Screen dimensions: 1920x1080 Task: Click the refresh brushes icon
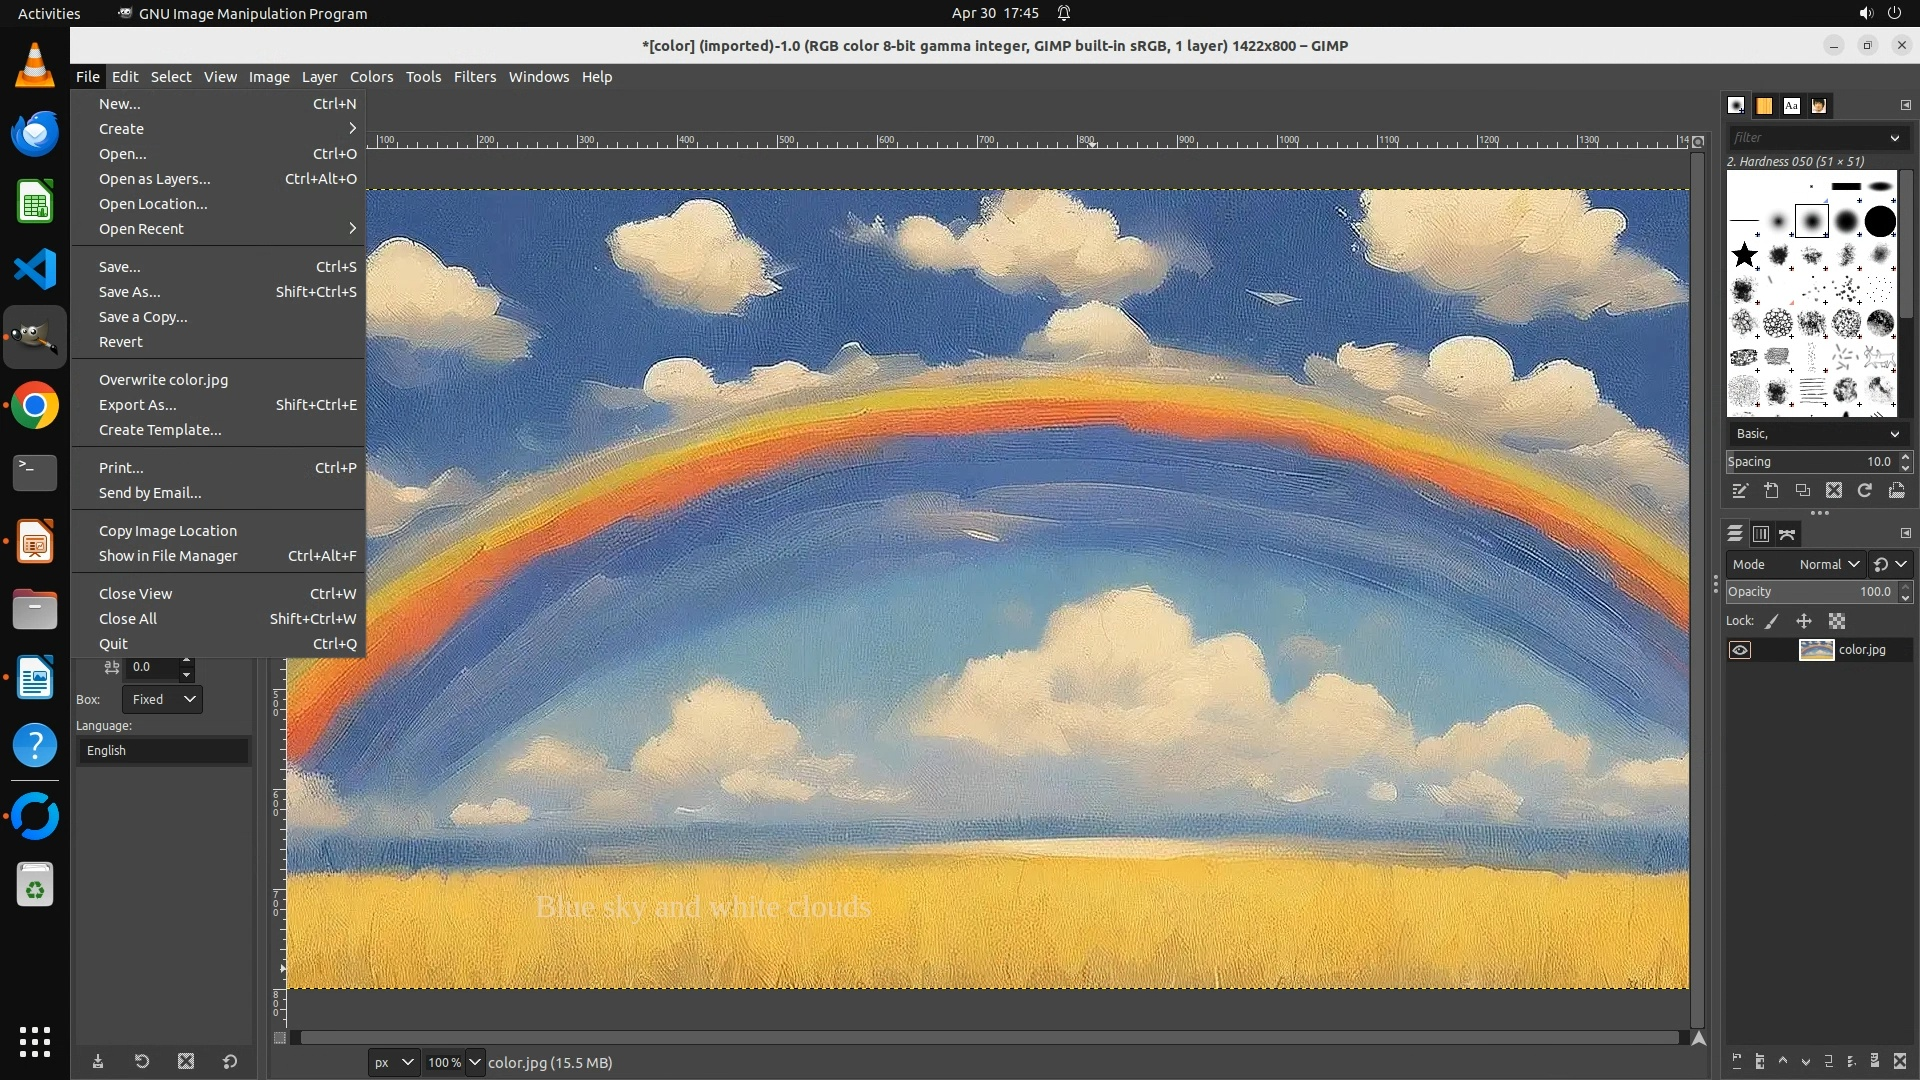click(x=1865, y=491)
